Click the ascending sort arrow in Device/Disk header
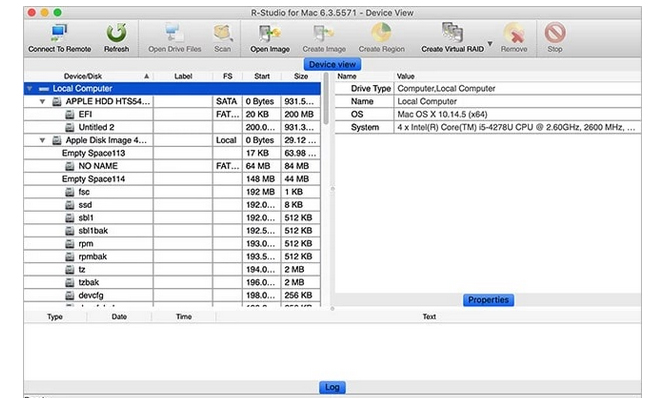 (x=147, y=76)
